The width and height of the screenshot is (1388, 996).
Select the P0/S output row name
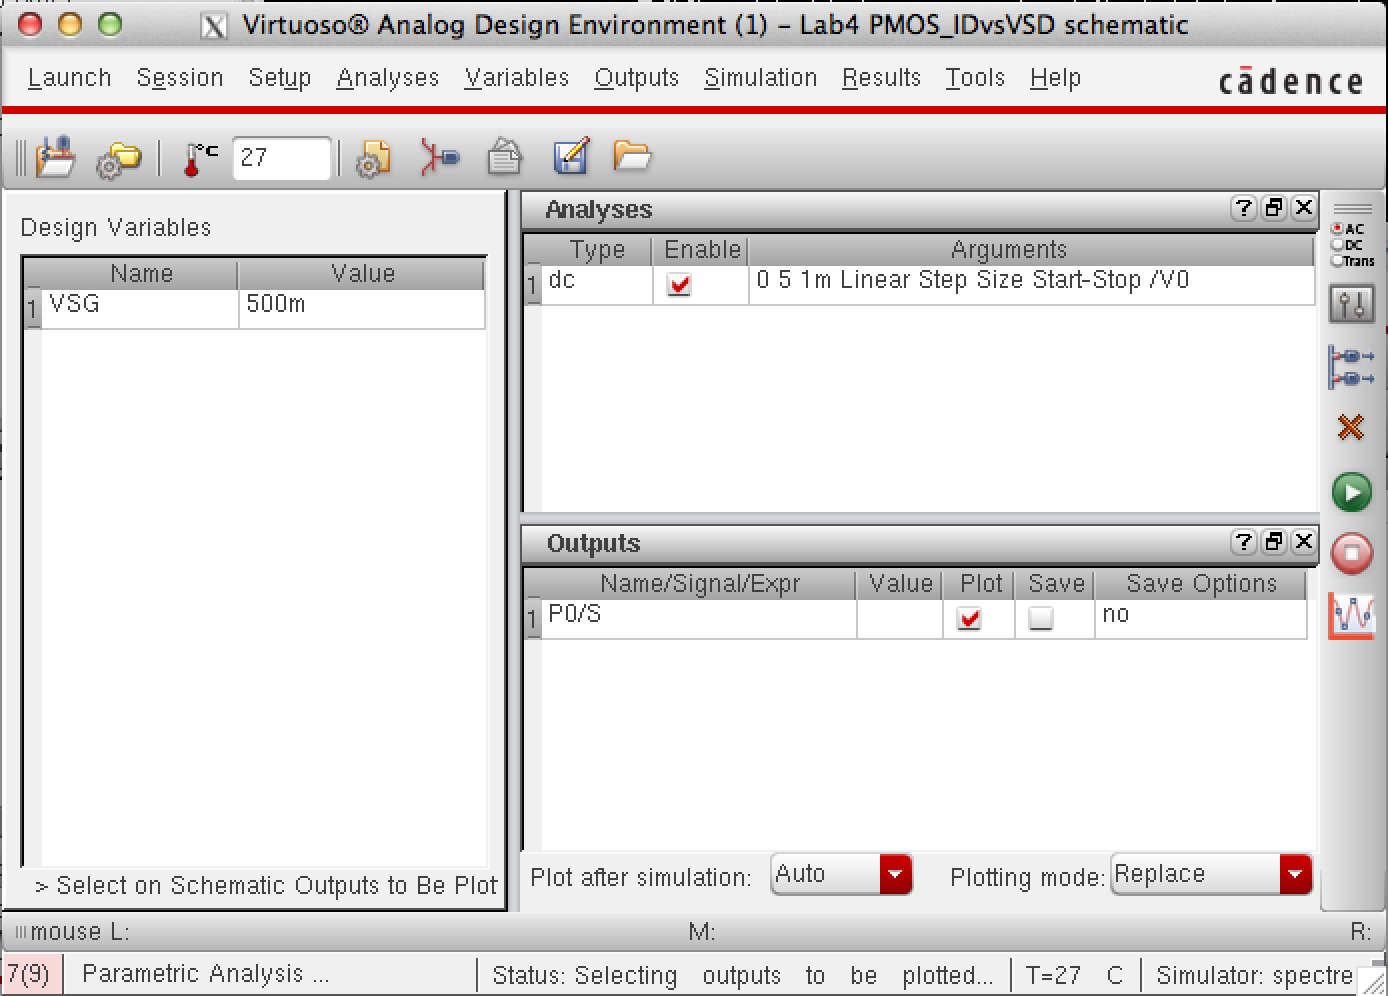coord(699,618)
